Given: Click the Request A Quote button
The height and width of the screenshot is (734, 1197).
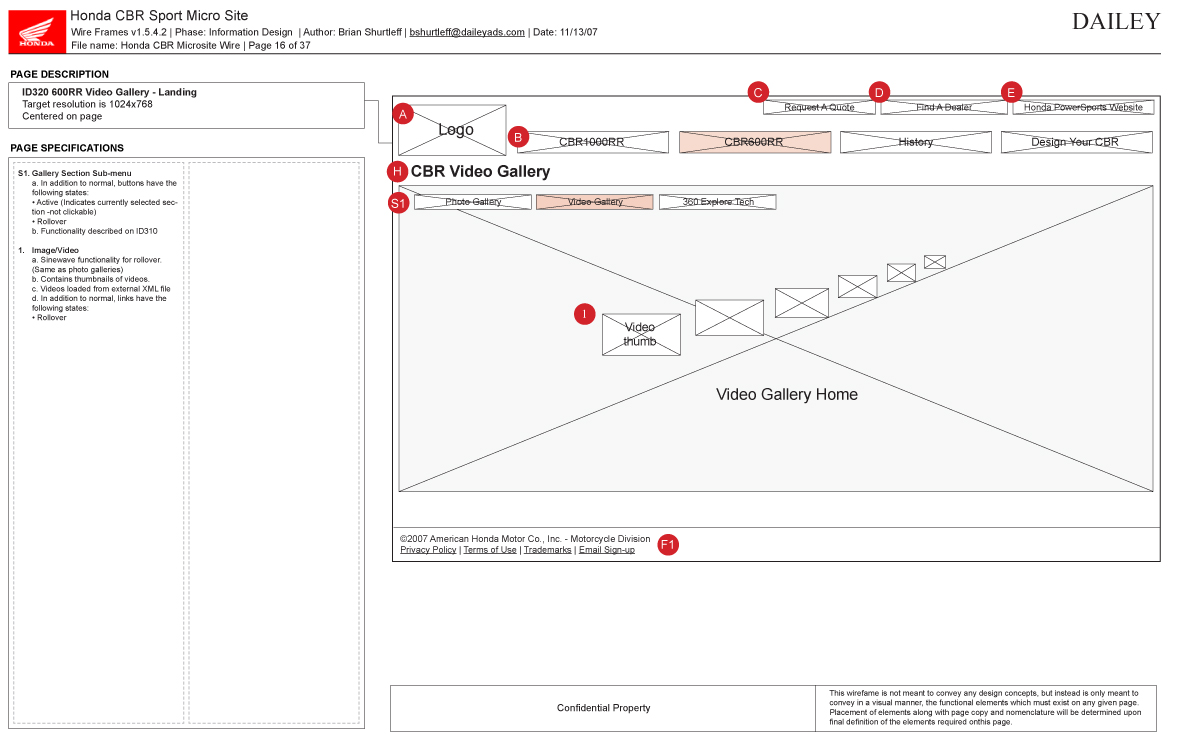Looking at the screenshot, I should pyautogui.click(x=819, y=107).
